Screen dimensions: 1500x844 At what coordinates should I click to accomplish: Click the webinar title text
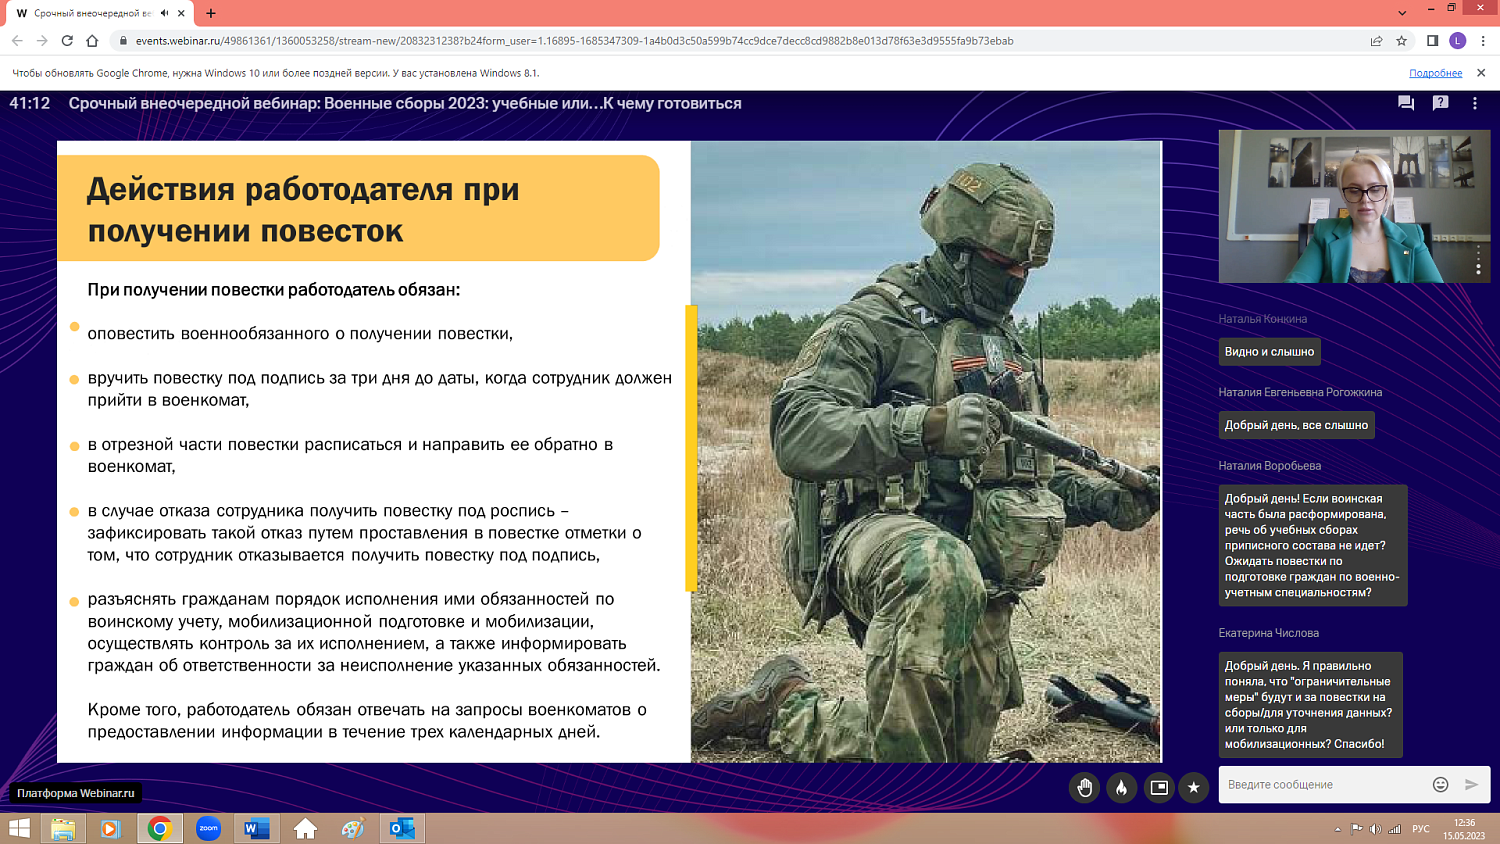coord(405,103)
